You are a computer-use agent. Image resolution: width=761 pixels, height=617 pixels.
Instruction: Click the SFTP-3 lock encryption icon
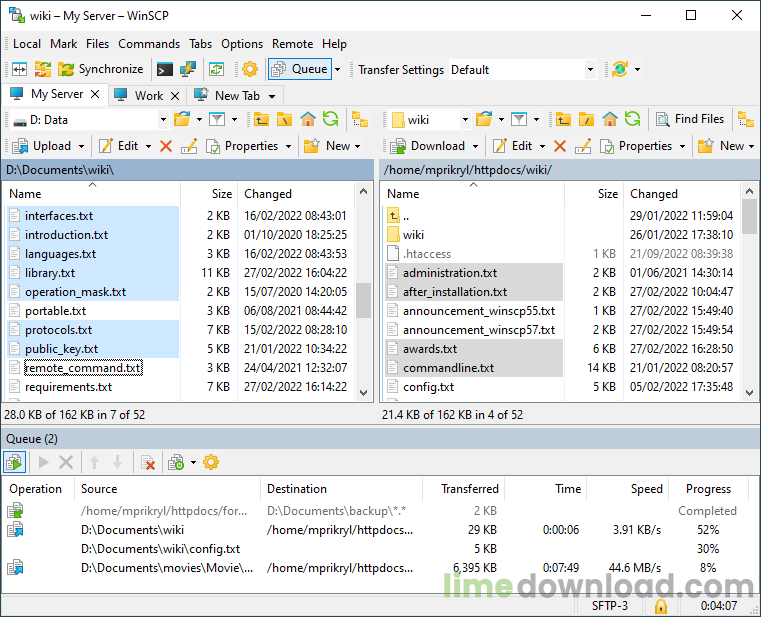pyautogui.click(x=660, y=606)
